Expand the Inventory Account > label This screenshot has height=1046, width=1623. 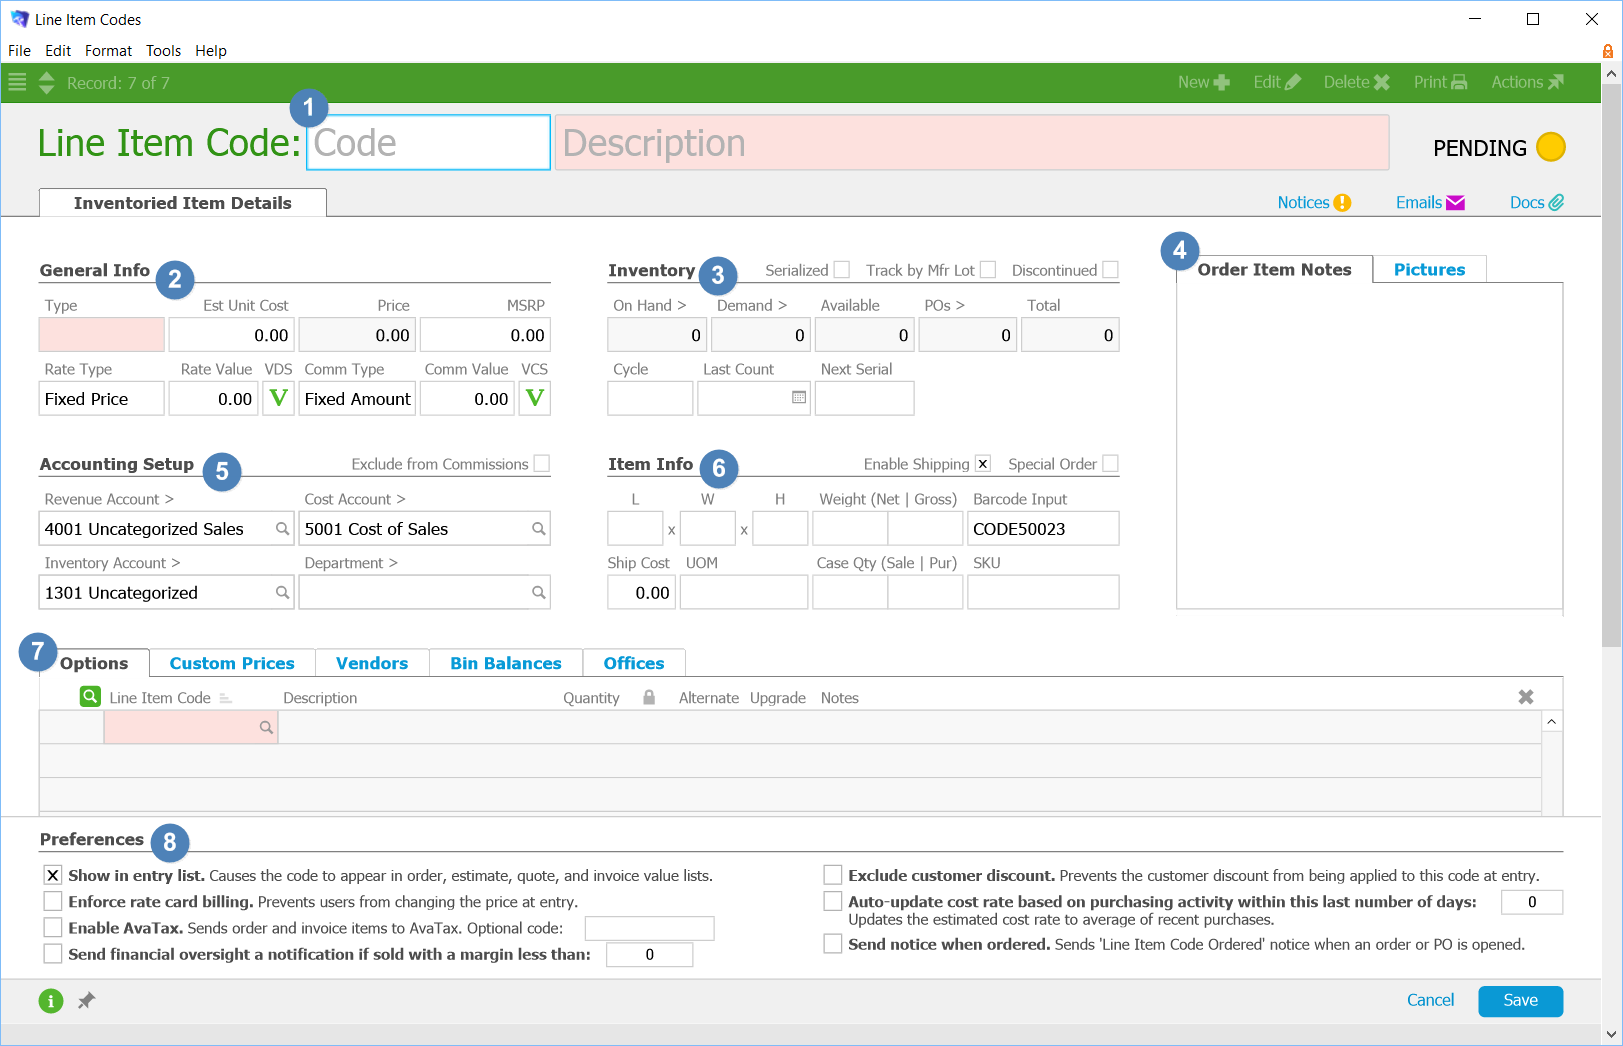pos(112,563)
